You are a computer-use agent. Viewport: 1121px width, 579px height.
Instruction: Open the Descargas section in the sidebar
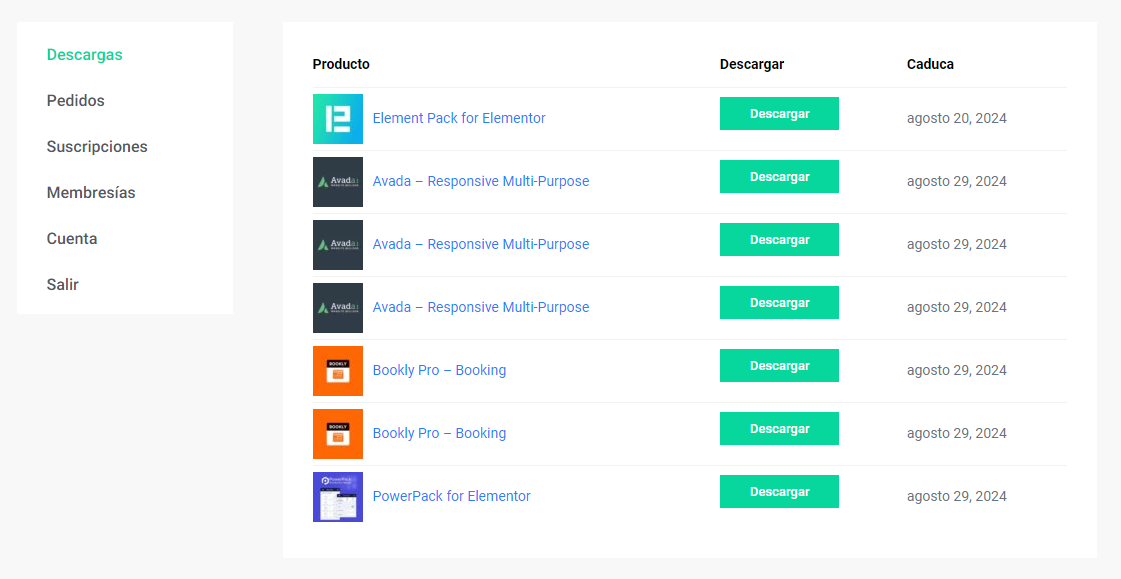click(x=84, y=54)
